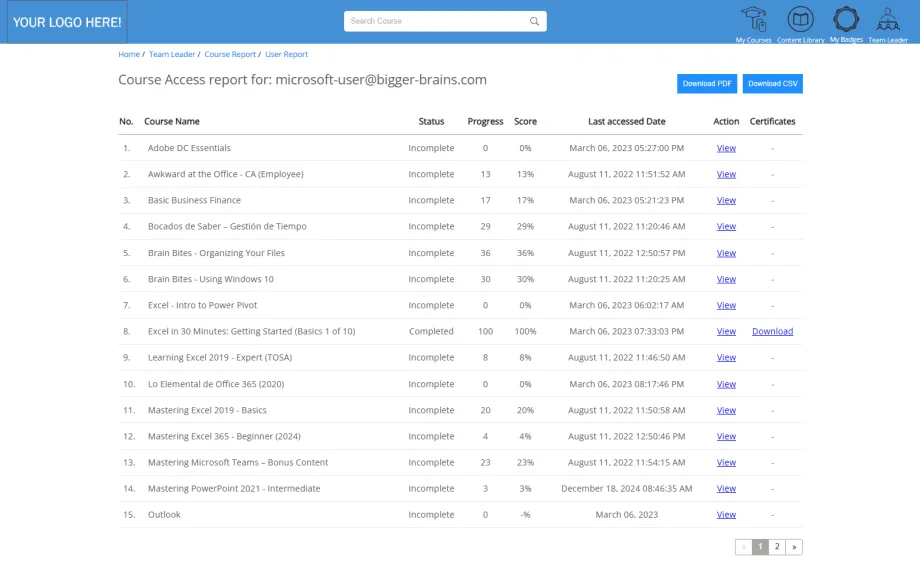Select 'Excel - Intro to Power Pivot' text
This screenshot has height=565, width=920.
tap(202, 305)
